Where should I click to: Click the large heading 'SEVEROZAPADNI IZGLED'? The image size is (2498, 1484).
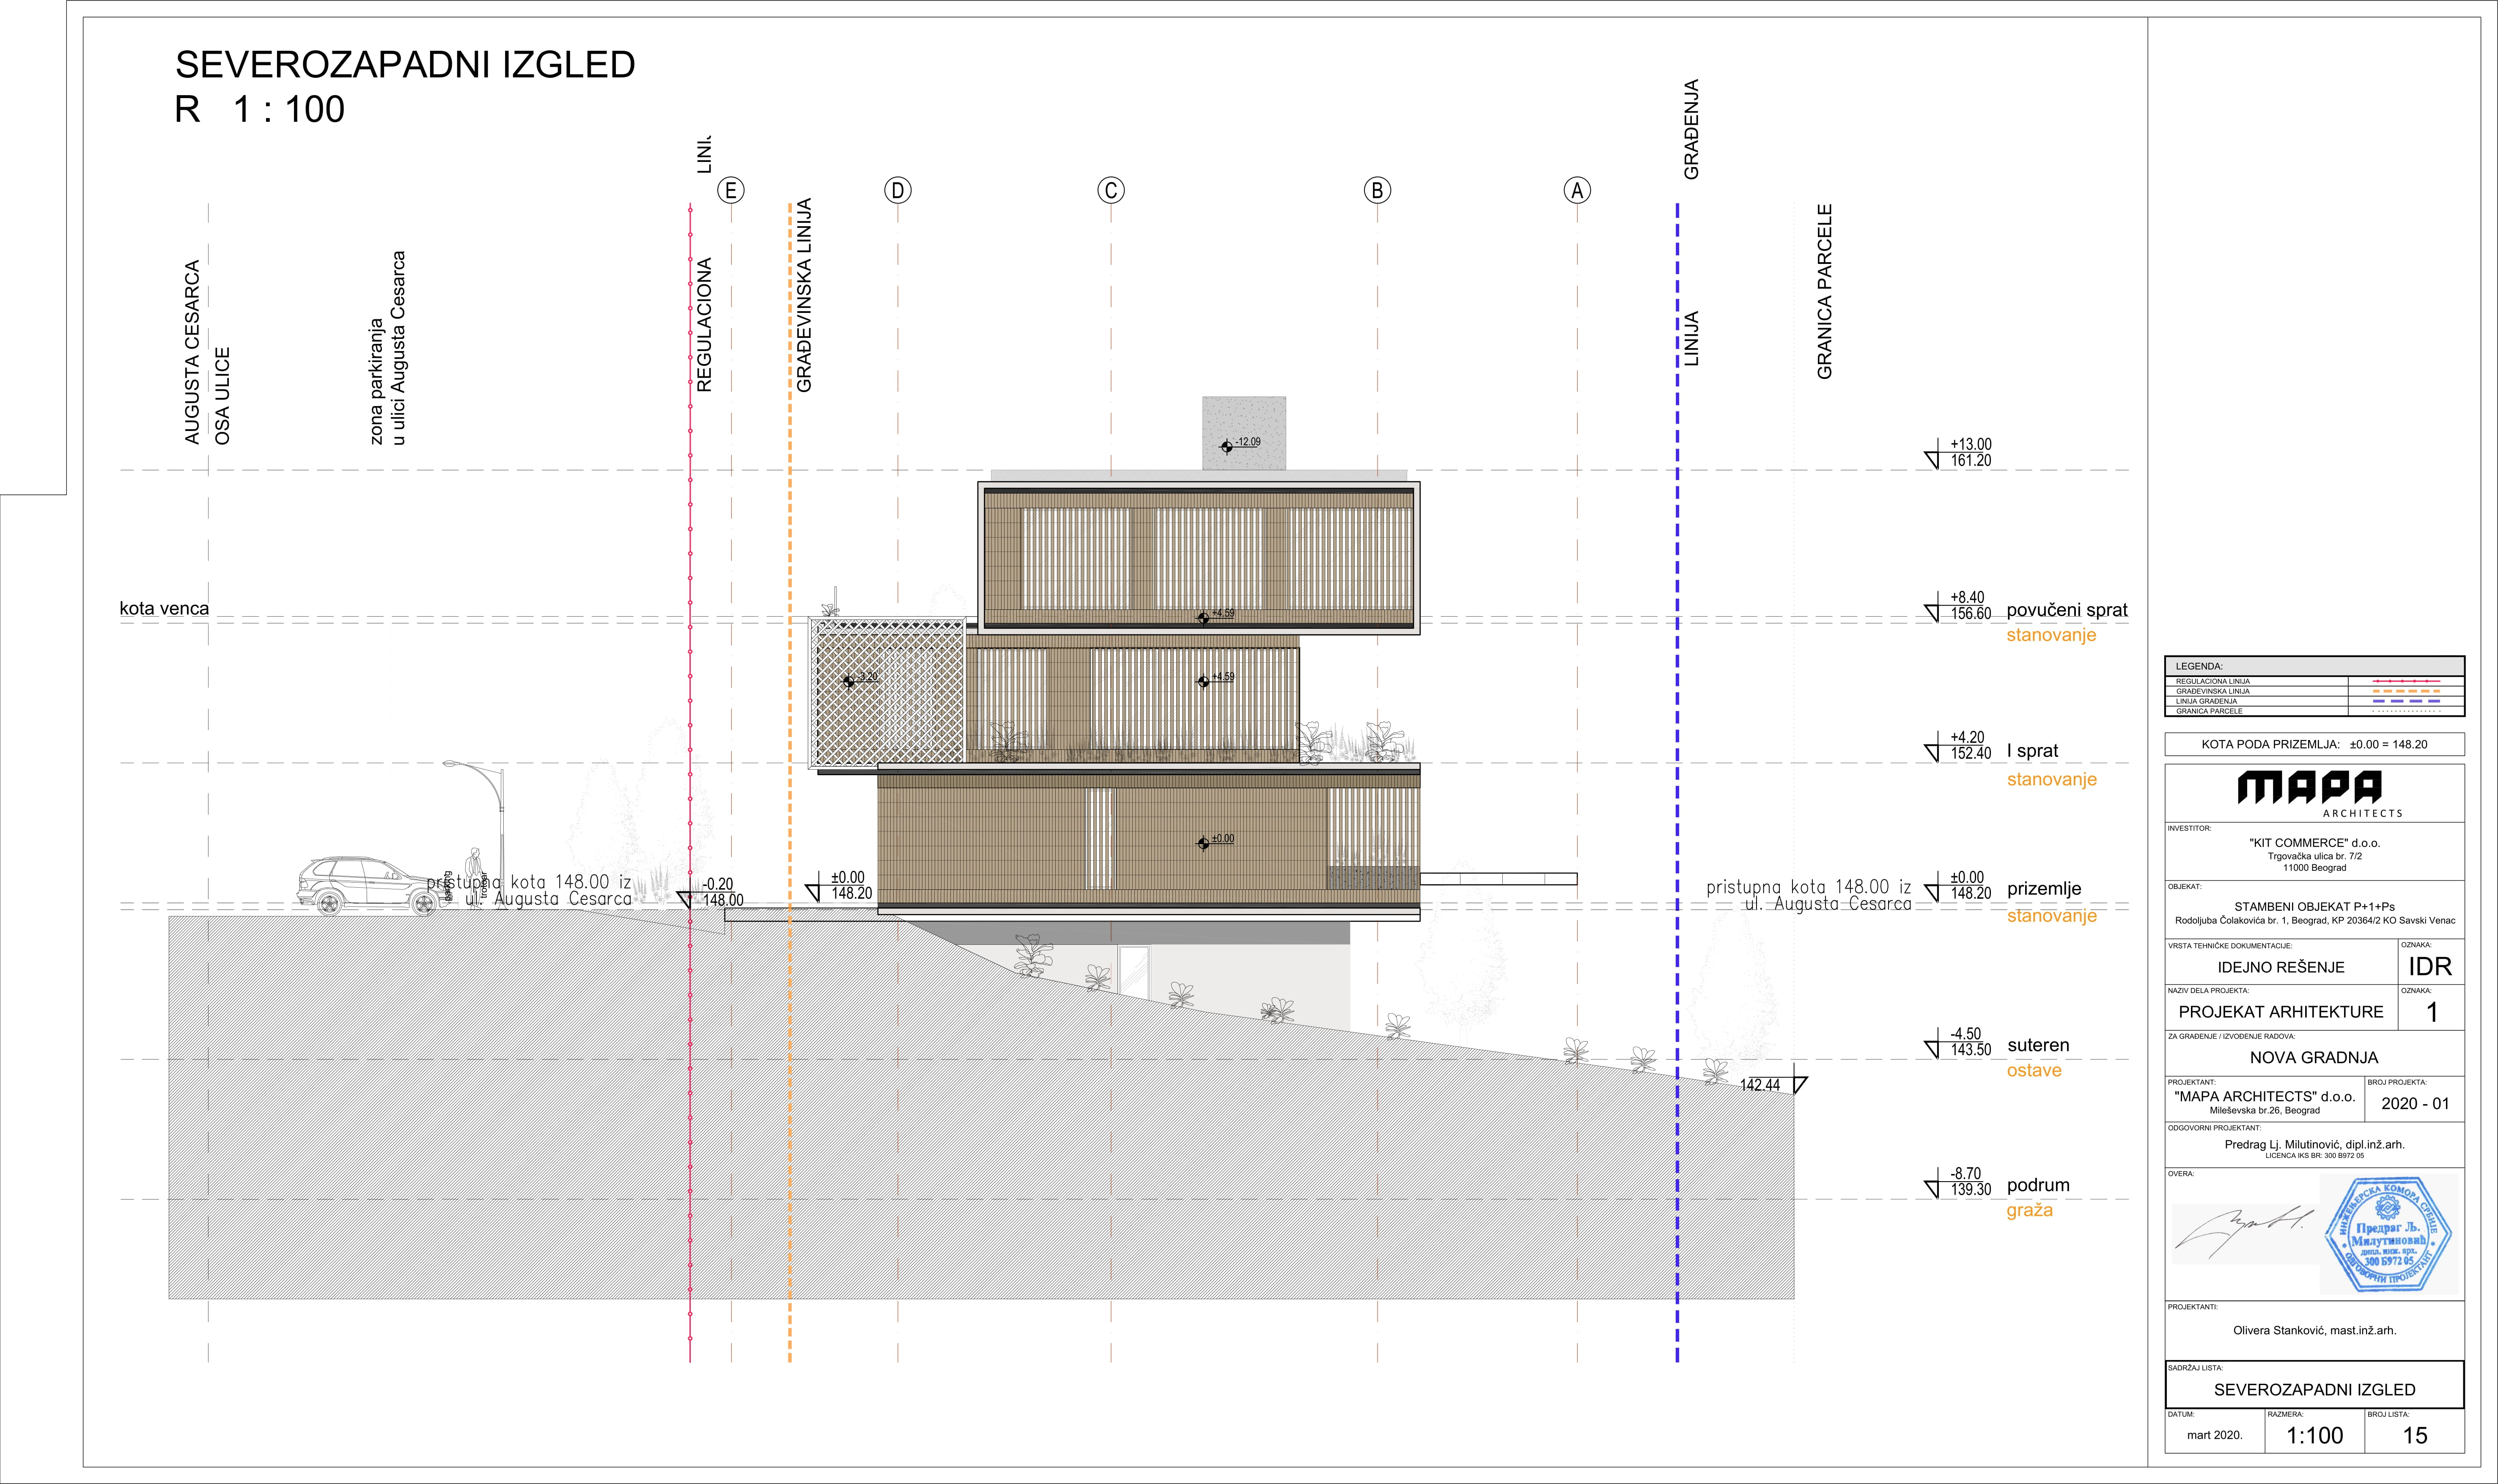(405, 65)
